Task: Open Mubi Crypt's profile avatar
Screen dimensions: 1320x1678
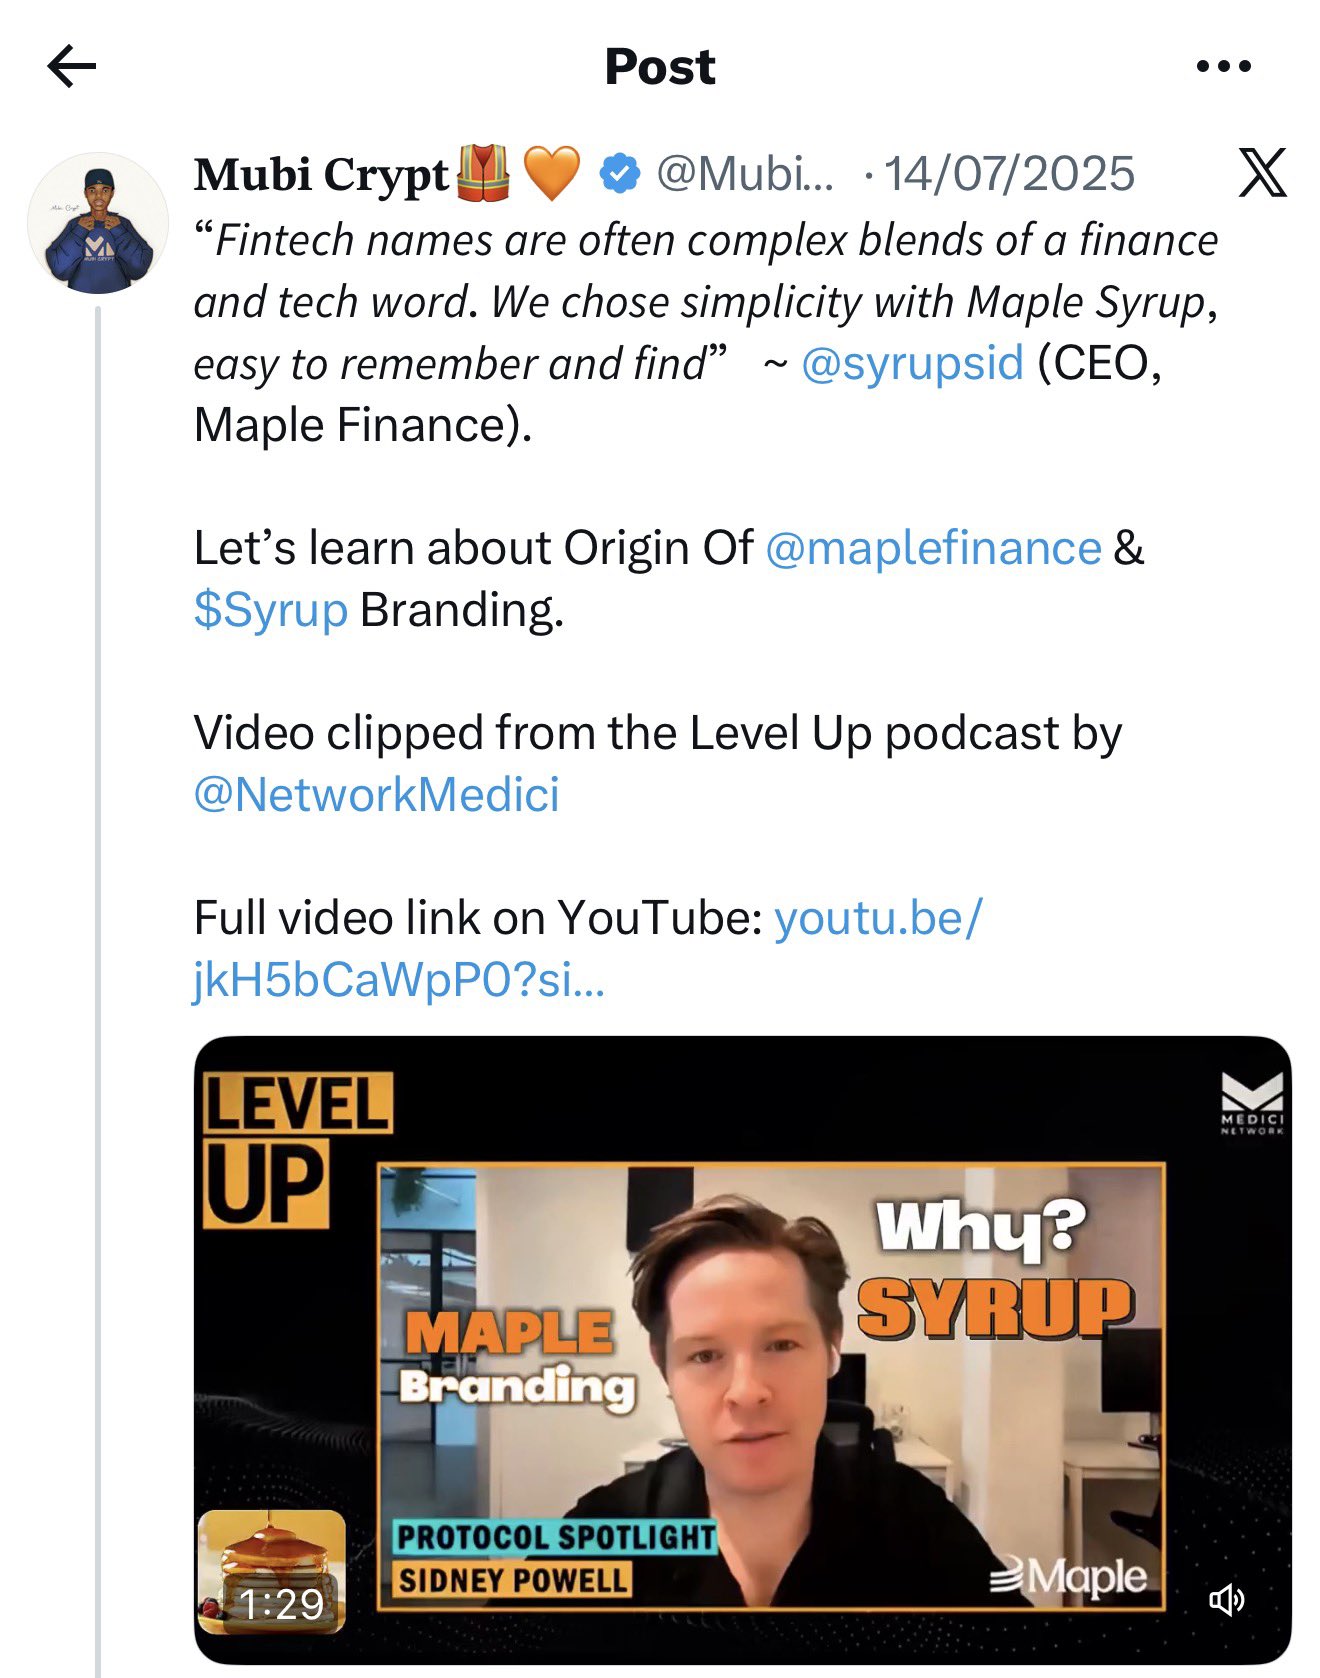Action: point(98,223)
